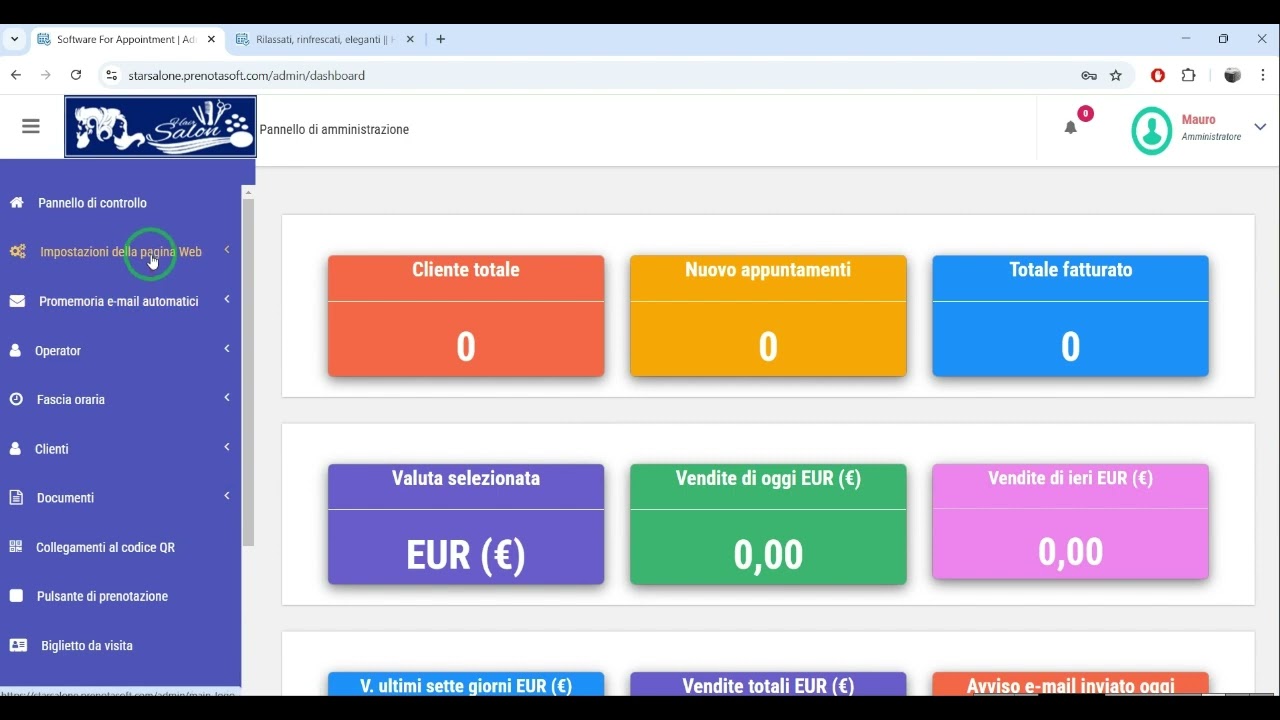Image resolution: width=1280 pixels, height=720 pixels.
Task: Open the notifications bell icon
Action: (1070, 127)
